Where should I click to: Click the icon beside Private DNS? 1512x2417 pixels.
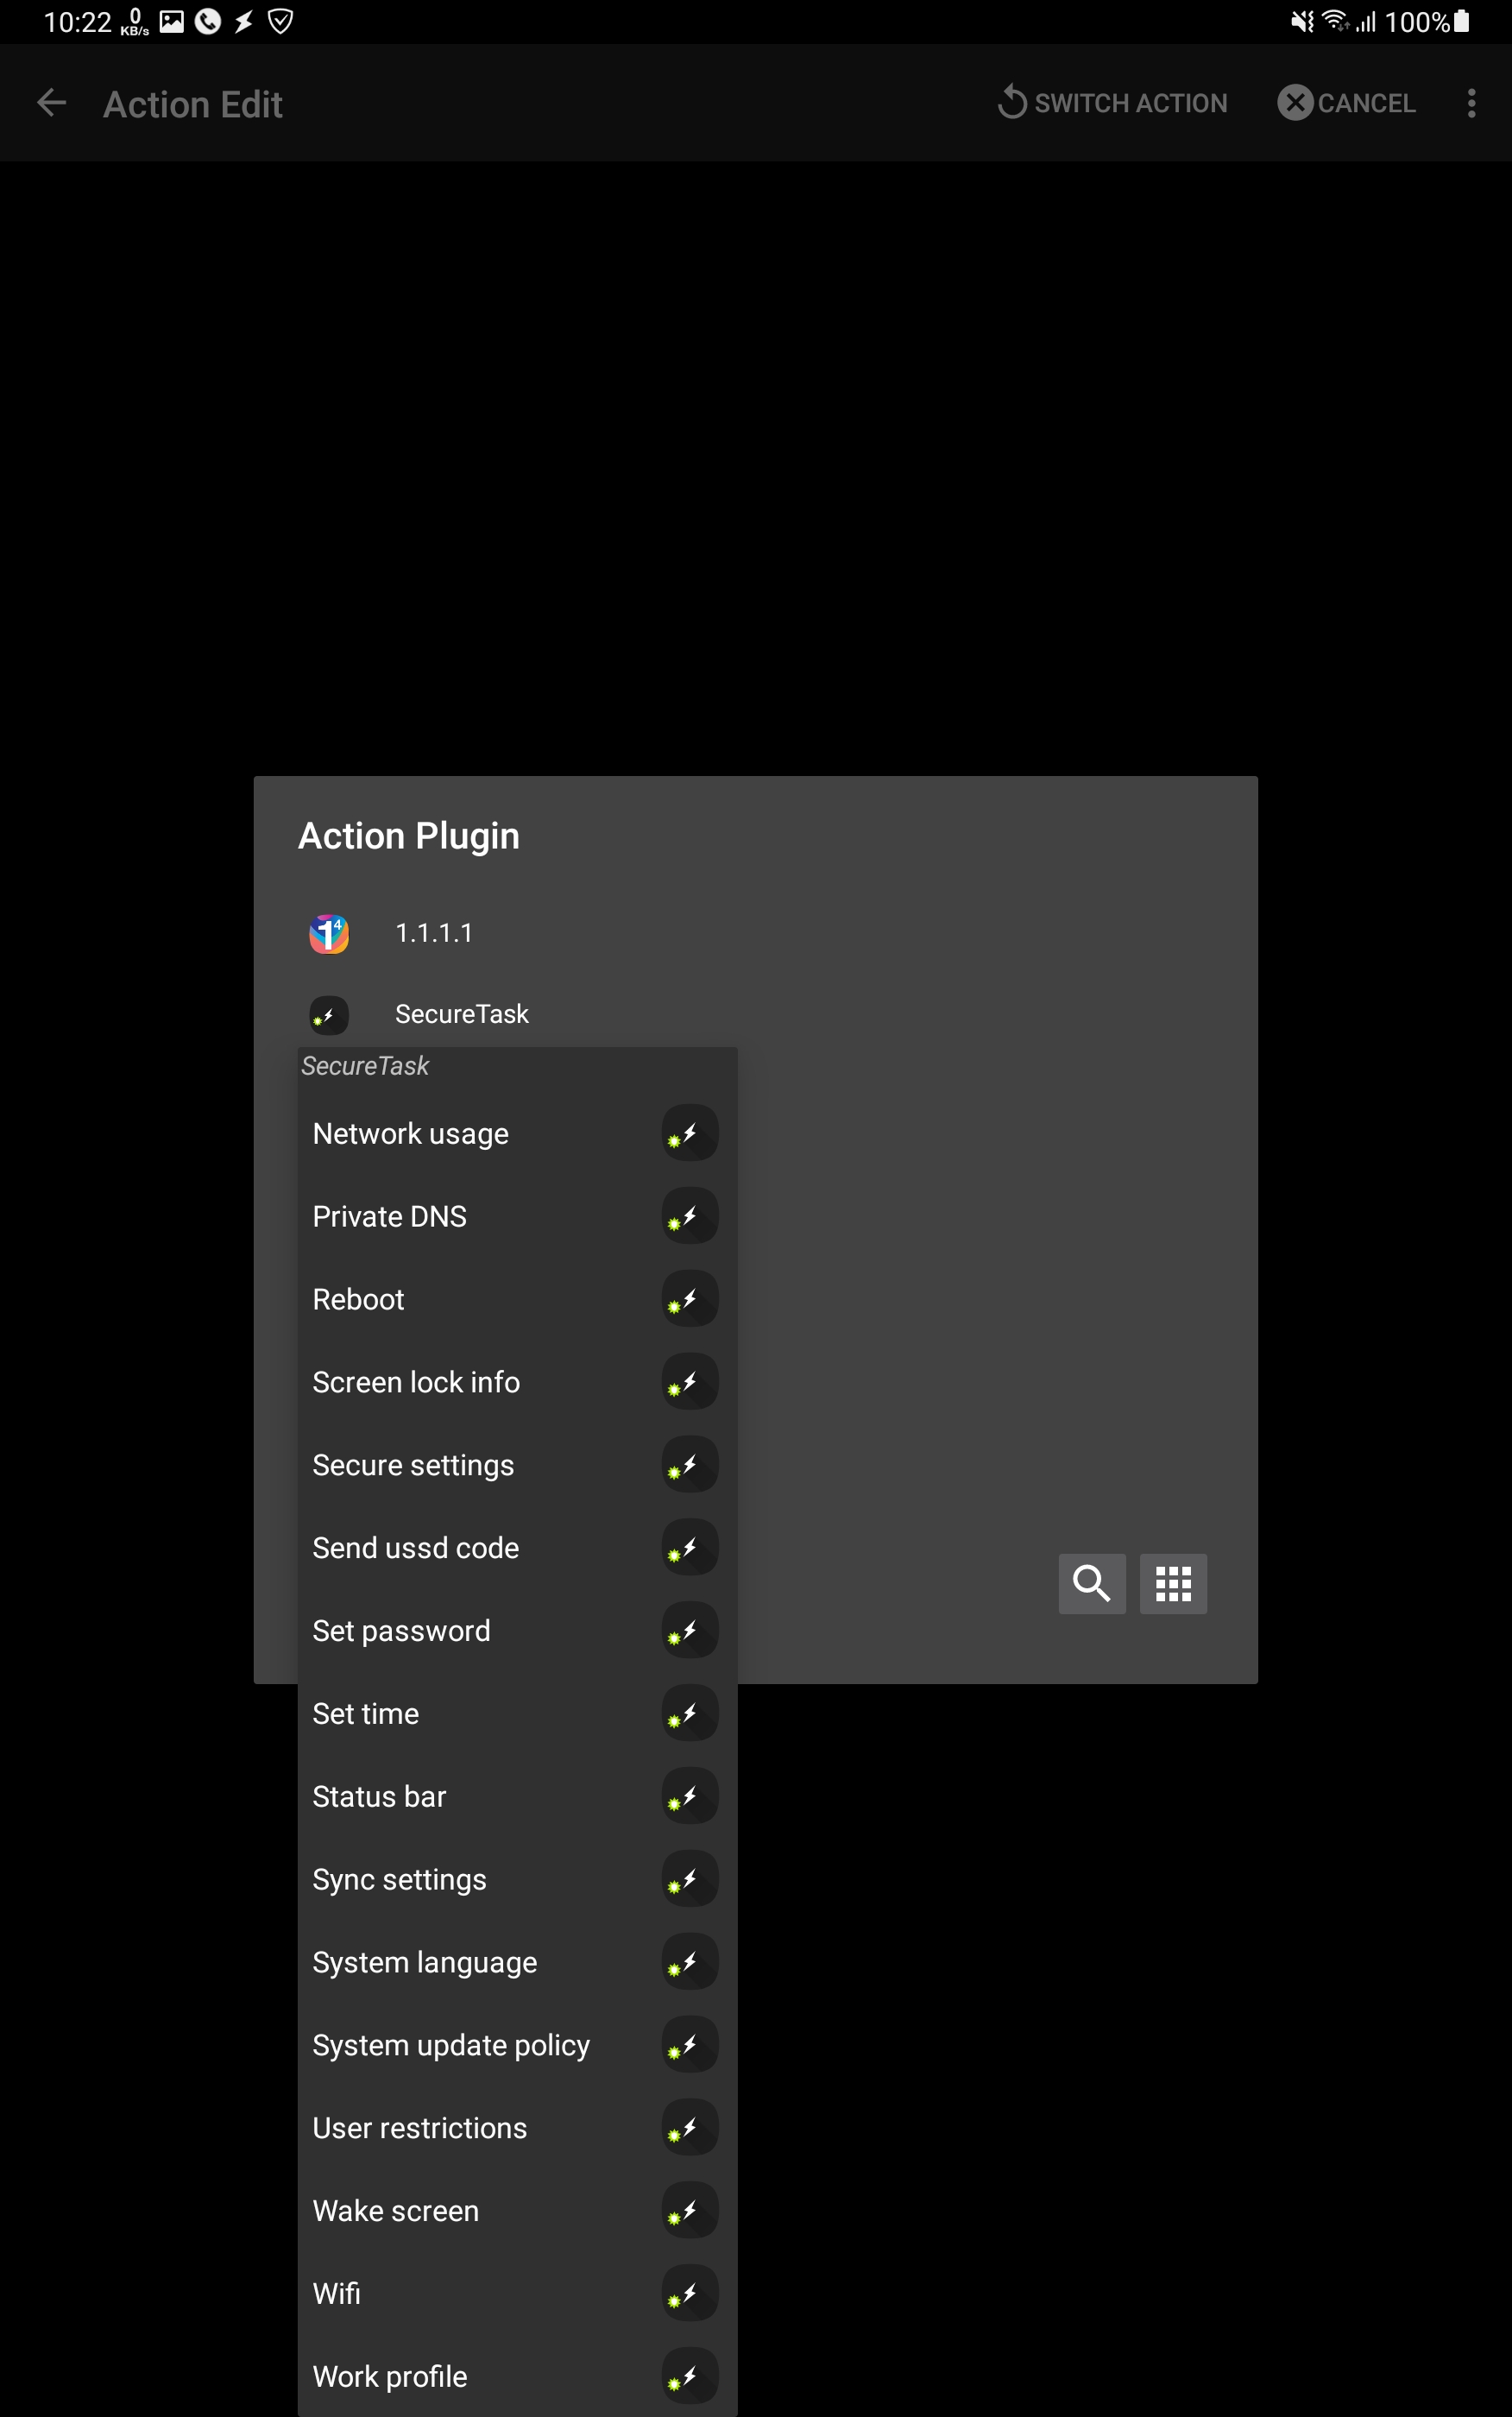[x=690, y=1216]
